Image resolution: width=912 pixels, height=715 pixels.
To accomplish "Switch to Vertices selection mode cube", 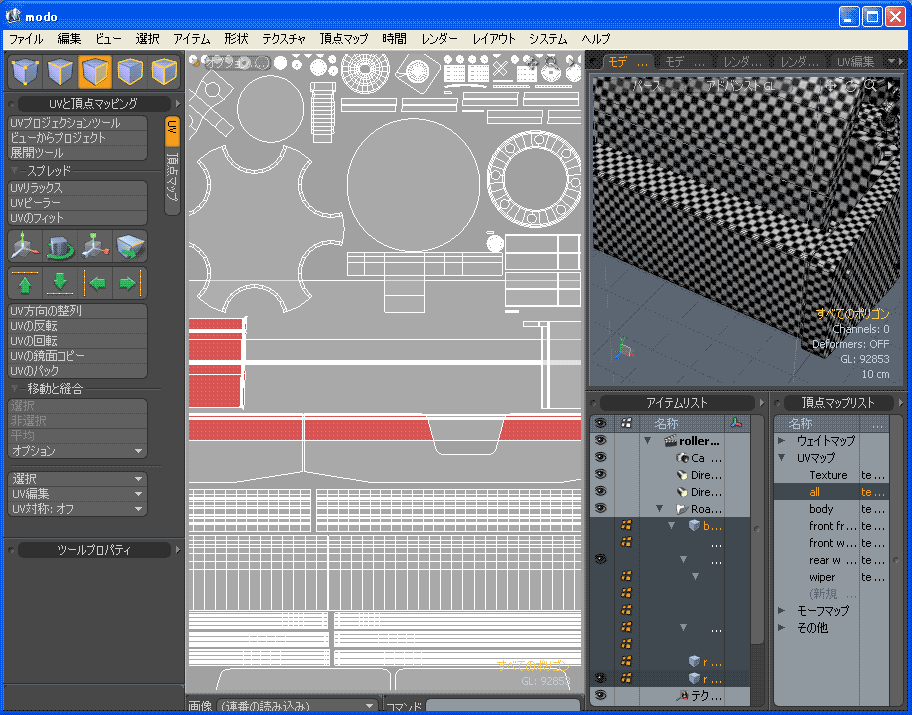I will click(x=25, y=72).
